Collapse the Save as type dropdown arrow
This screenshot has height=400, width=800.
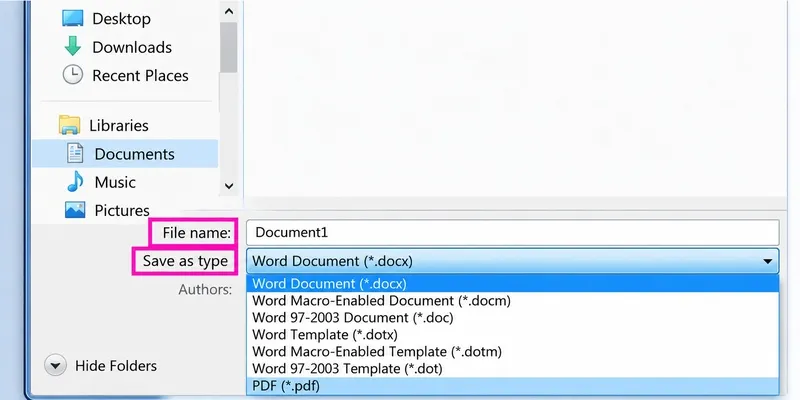(x=768, y=261)
